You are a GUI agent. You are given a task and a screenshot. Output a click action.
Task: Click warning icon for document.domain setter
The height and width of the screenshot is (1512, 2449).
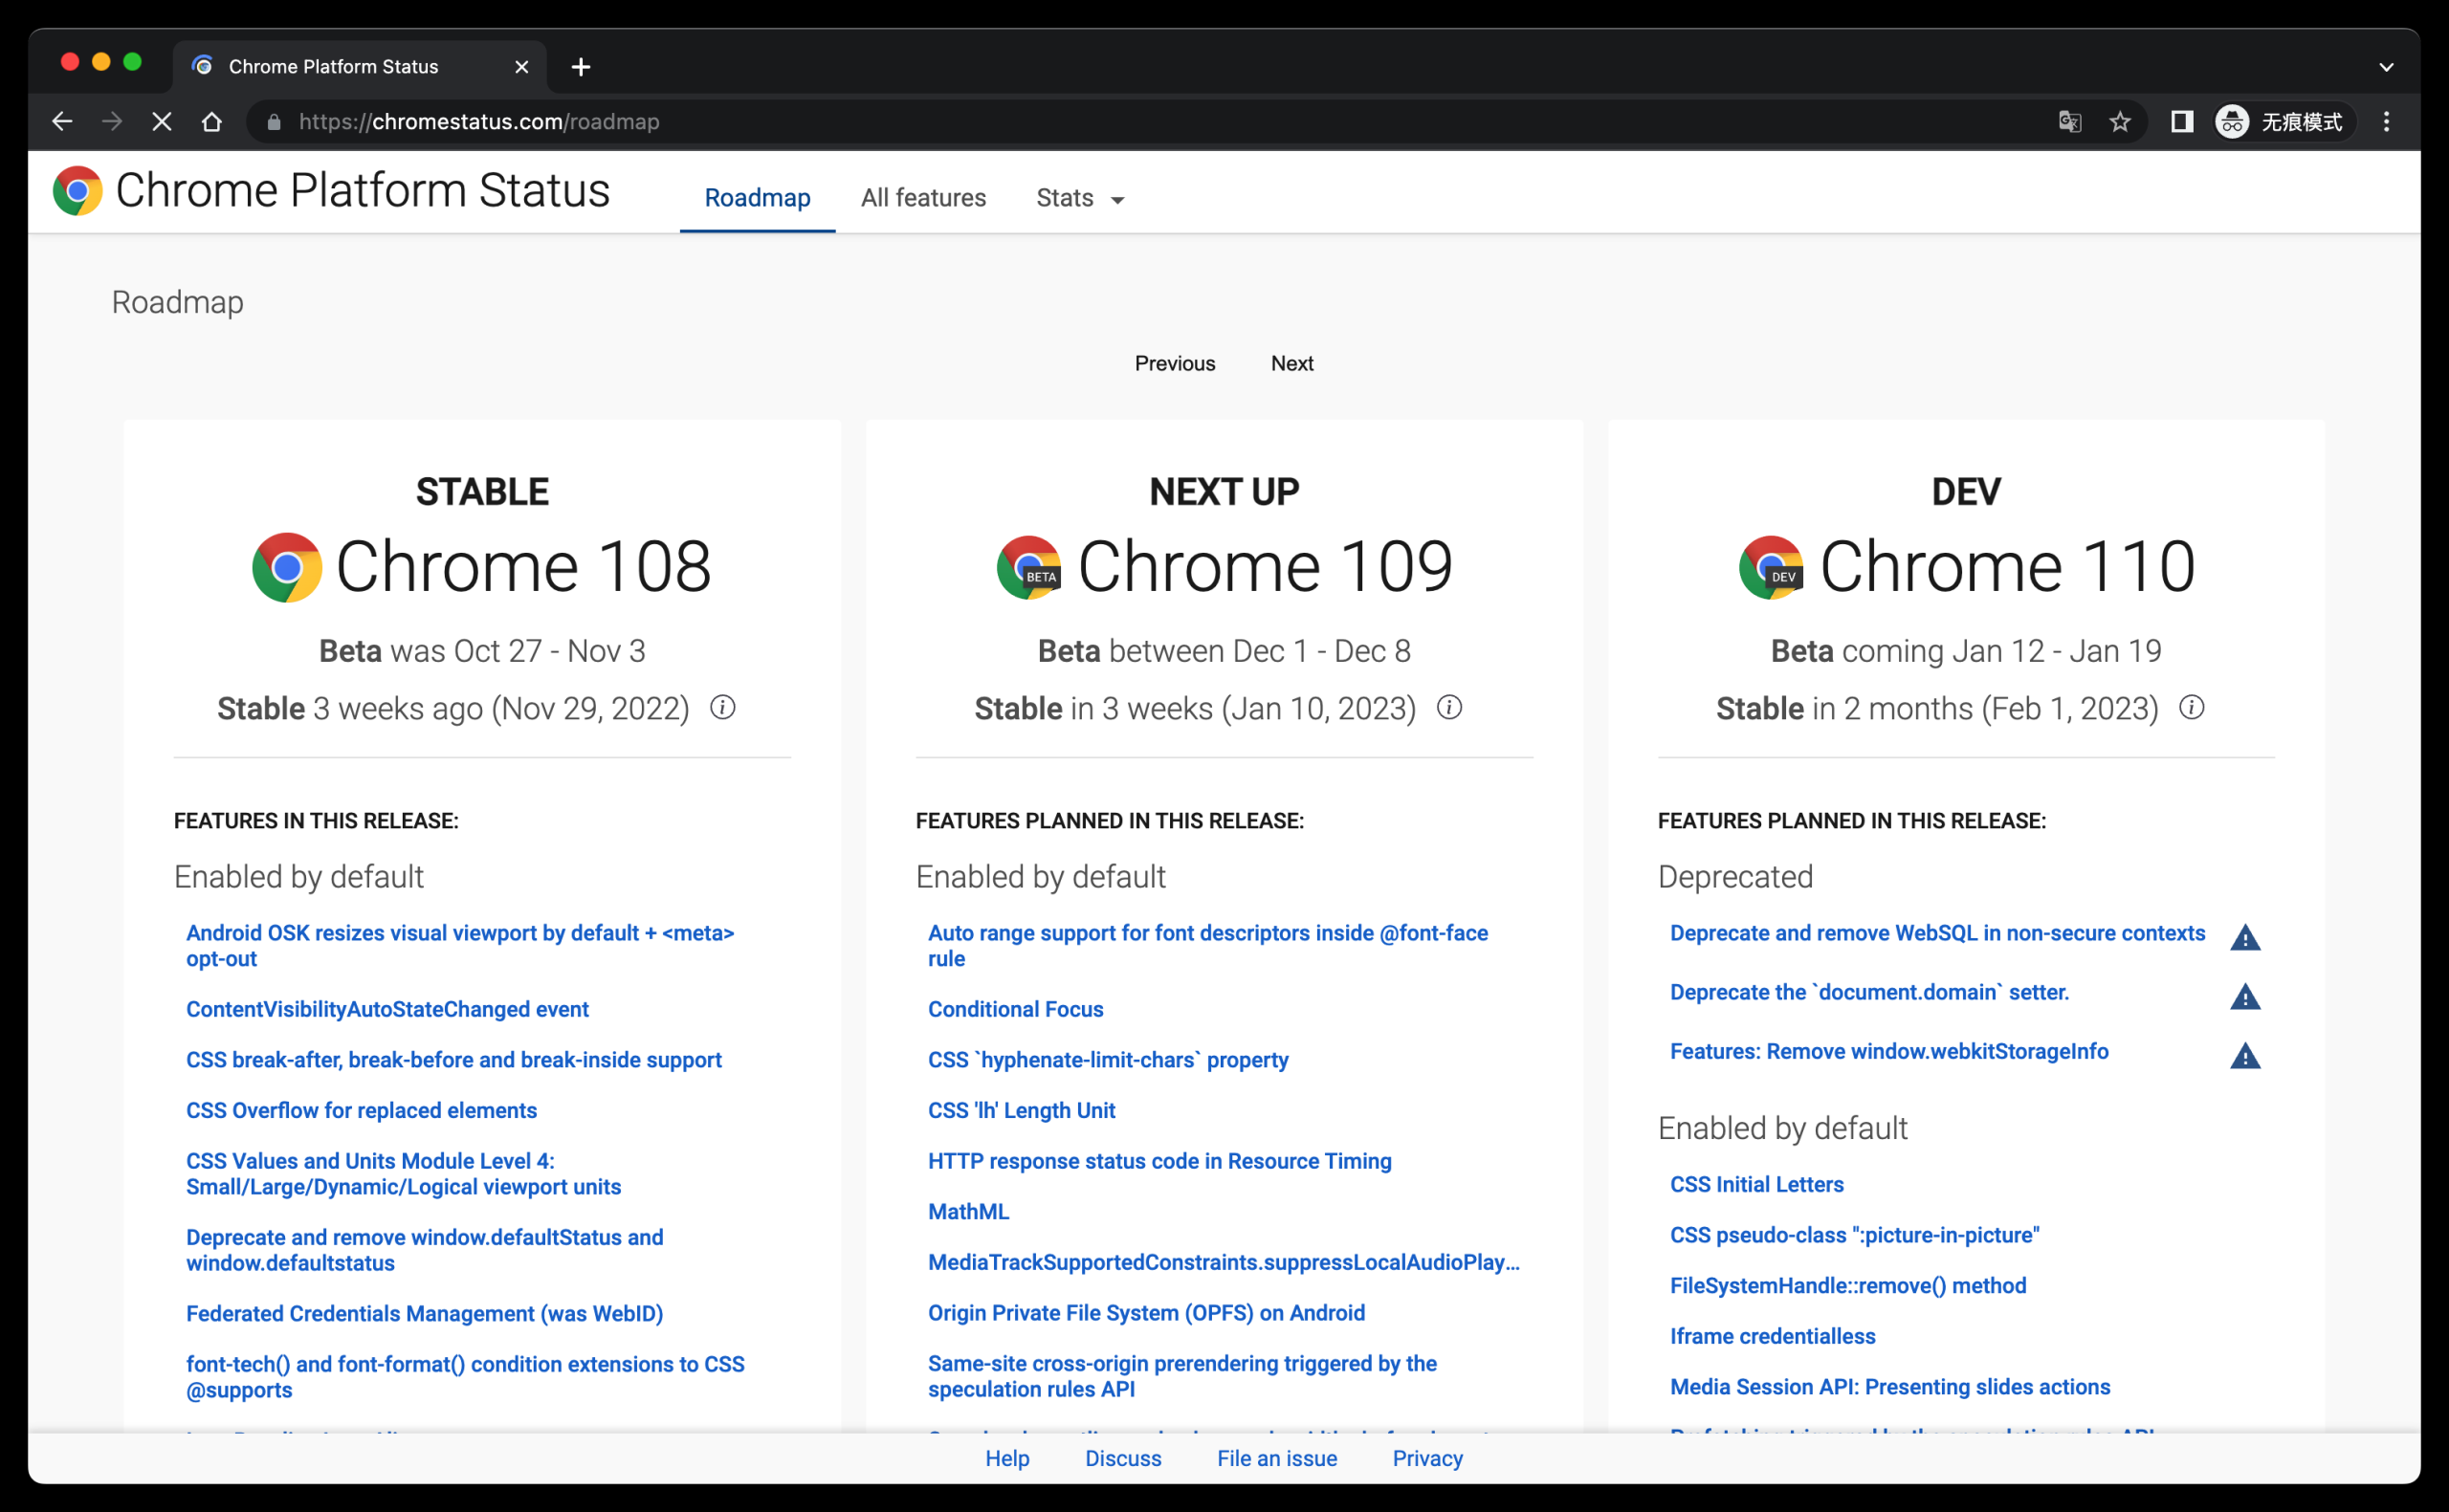click(2245, 997)
